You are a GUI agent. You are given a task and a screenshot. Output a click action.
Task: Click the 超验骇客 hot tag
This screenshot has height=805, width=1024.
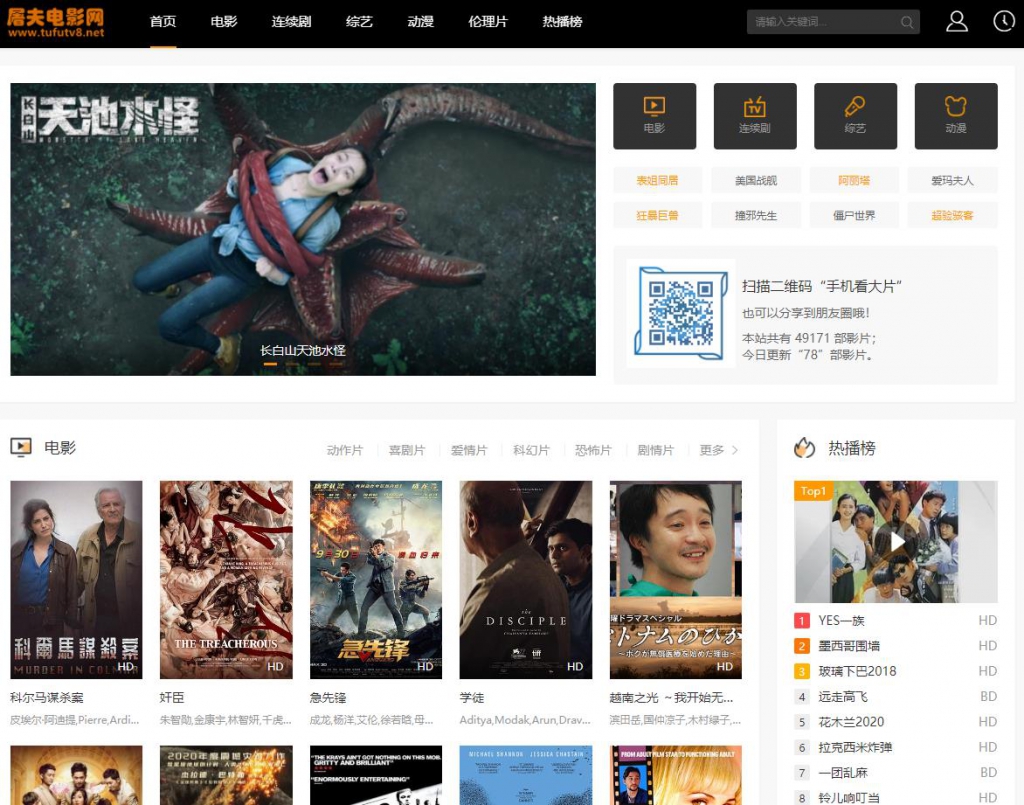click(x=952, y=215)
